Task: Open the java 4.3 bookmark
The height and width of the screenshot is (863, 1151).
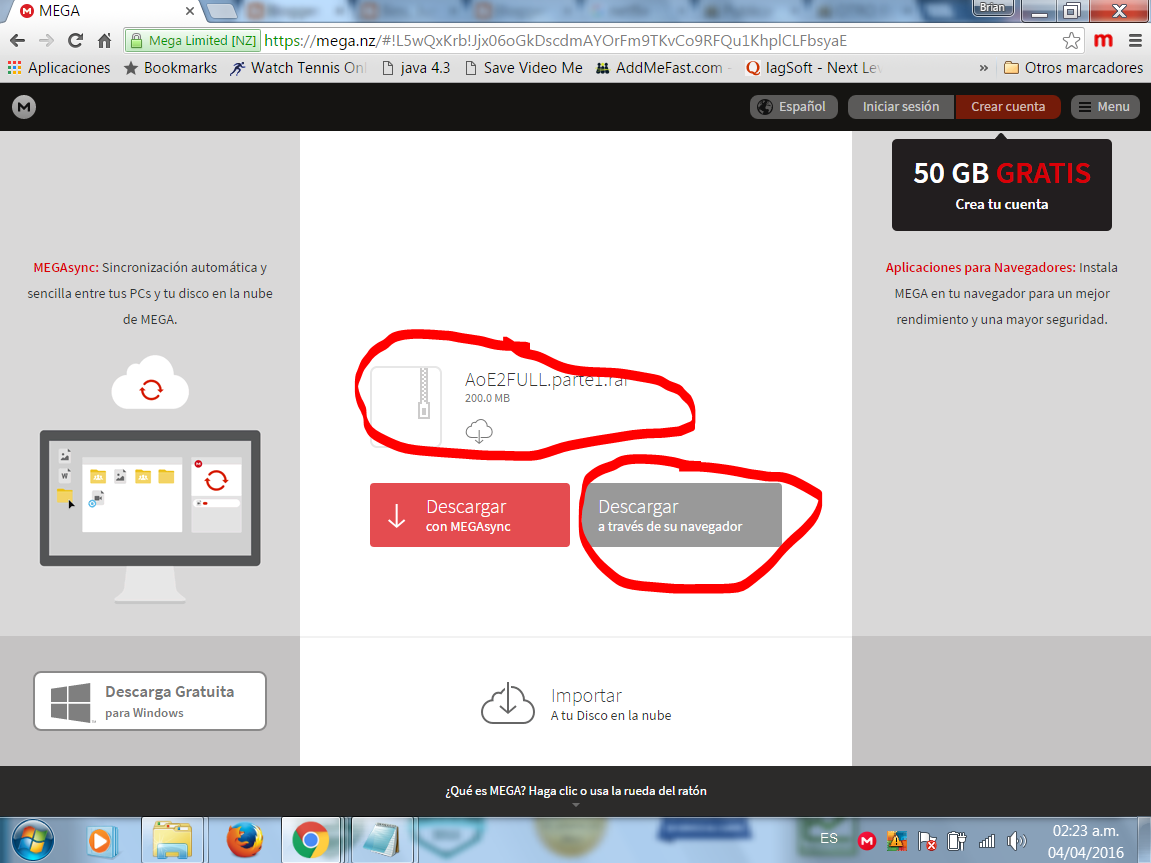Action: (x=416, y=68)
